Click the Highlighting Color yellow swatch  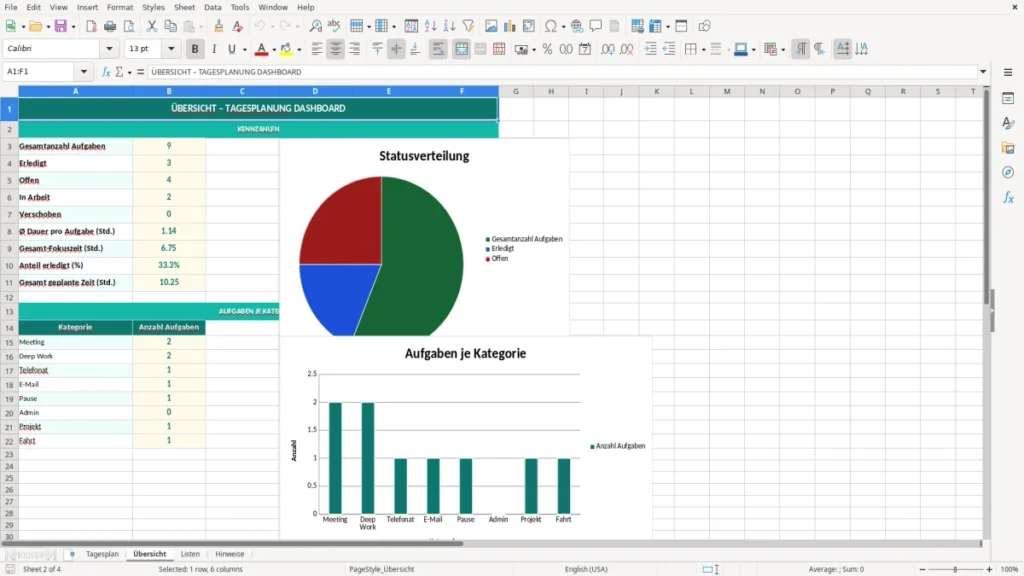286,49
